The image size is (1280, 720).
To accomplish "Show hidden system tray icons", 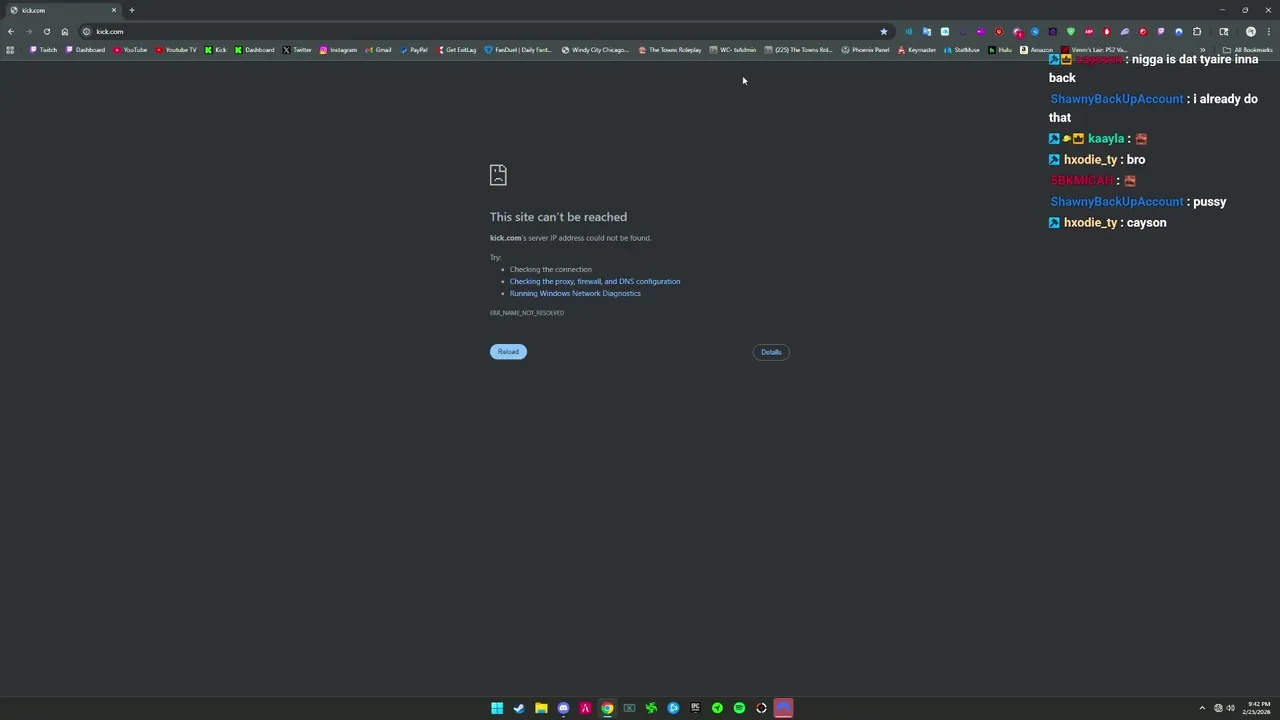I will [1202, 708].
